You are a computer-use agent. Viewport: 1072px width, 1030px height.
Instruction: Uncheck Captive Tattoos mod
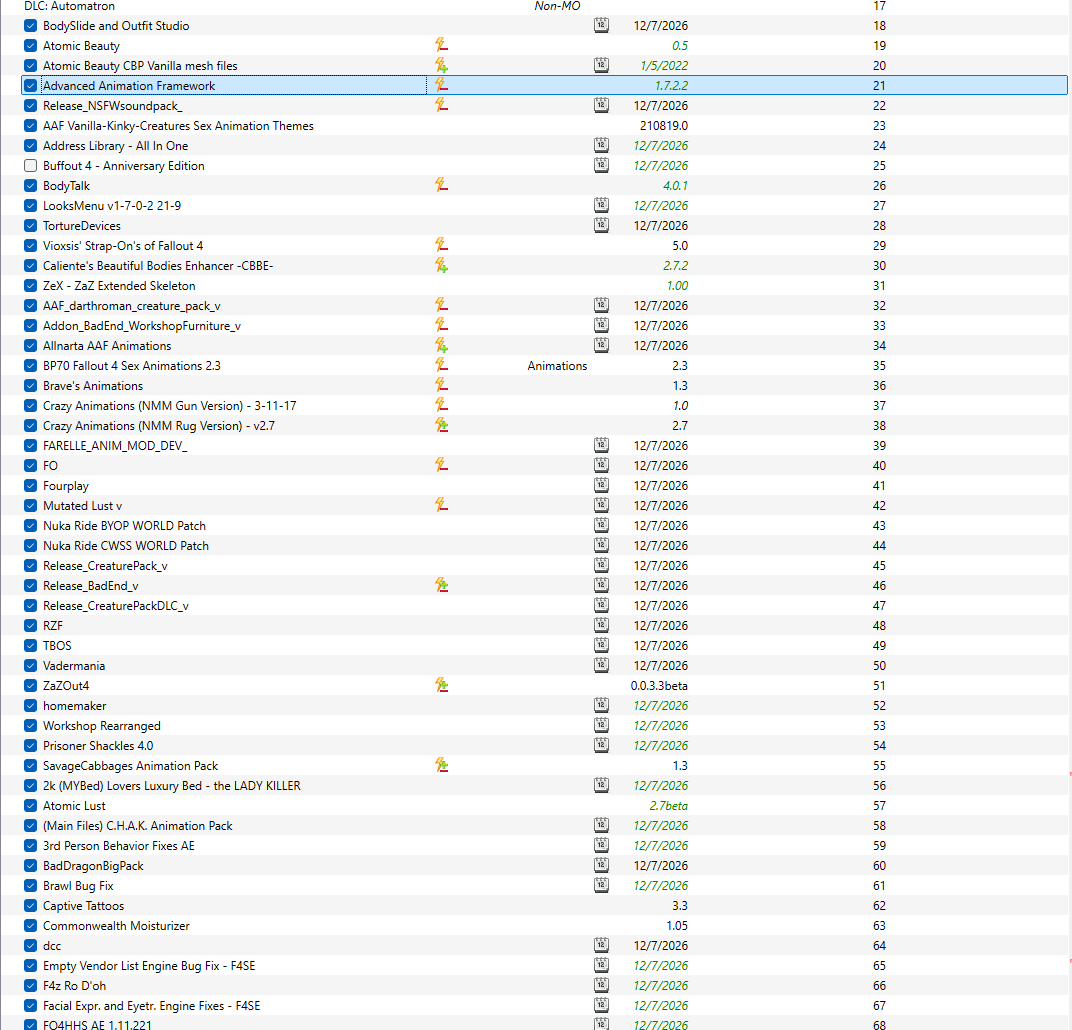30,906
